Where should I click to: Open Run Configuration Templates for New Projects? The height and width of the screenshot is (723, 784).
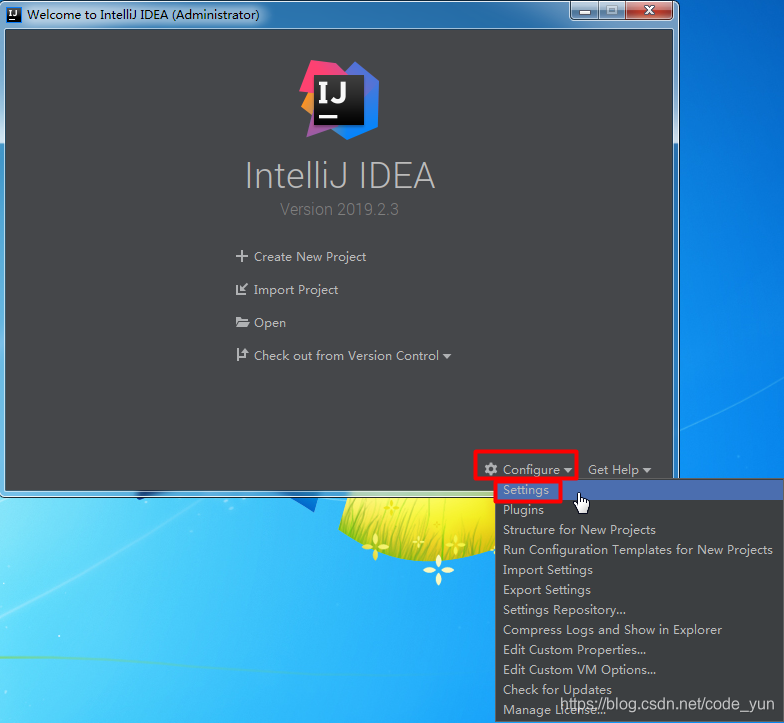tap(639, 550)
